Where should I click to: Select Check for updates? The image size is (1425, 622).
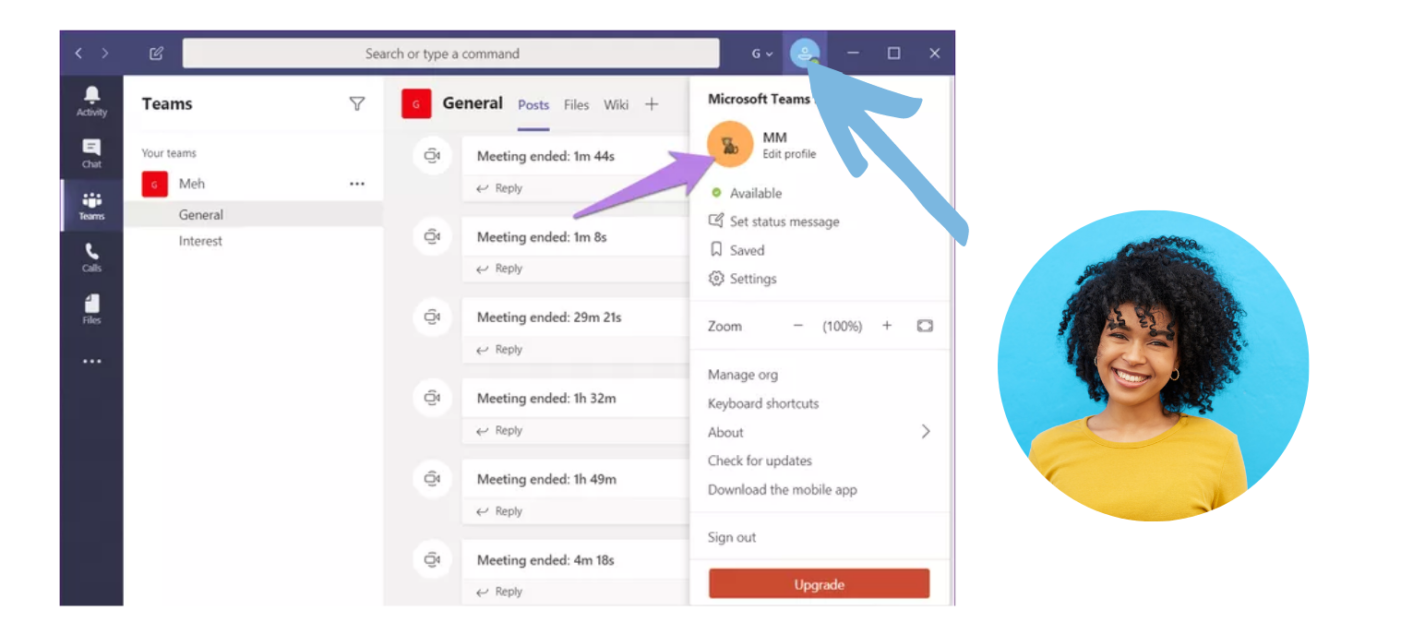pos(760,461)
